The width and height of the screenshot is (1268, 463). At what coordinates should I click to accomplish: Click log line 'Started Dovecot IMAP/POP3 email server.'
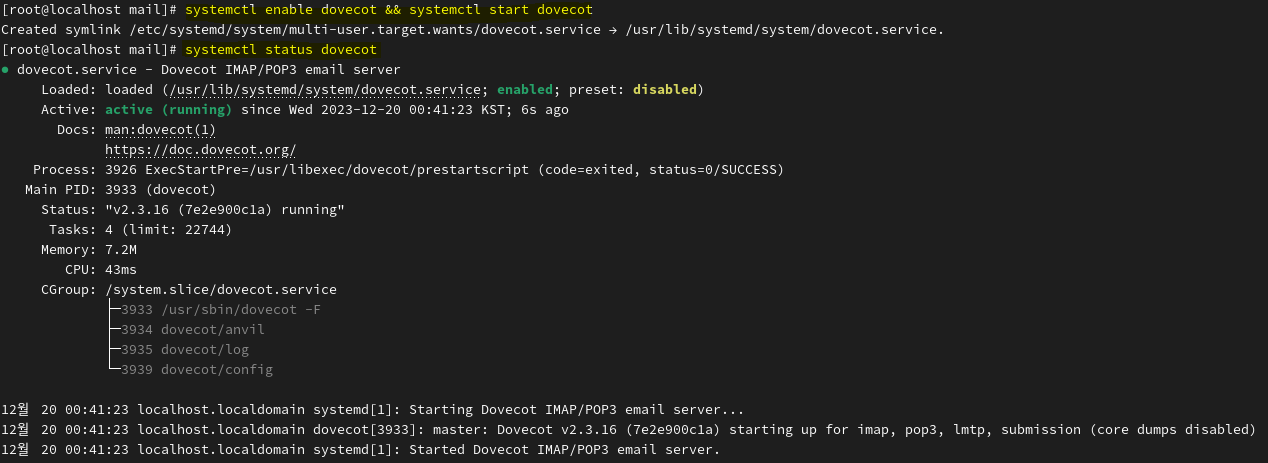(361, 450)
